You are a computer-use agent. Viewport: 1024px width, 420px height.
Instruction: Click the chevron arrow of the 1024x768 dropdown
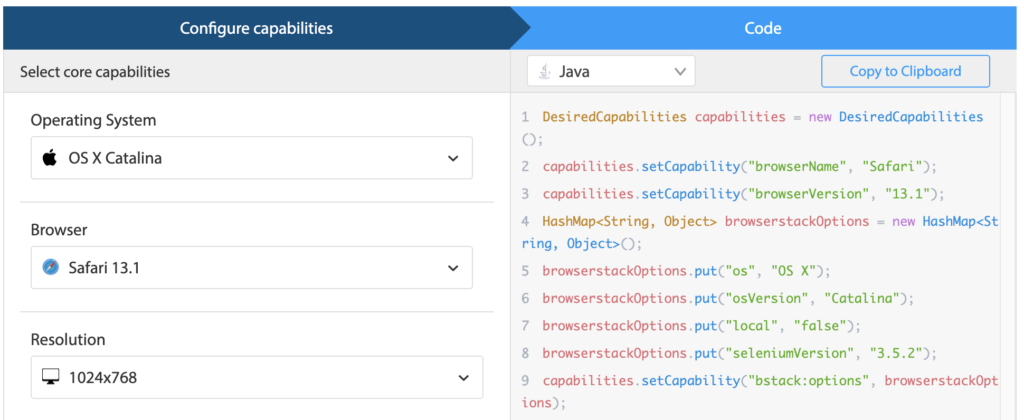464,378
